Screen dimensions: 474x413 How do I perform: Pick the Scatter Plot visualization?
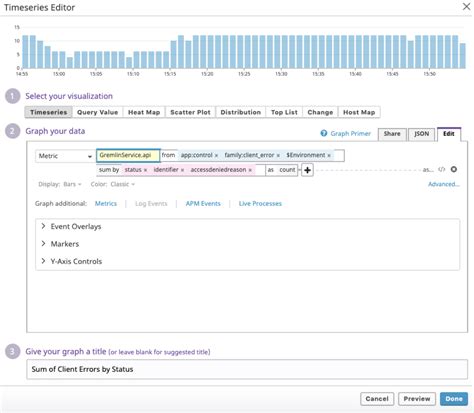pyautogui.click(x=190, y=112)
